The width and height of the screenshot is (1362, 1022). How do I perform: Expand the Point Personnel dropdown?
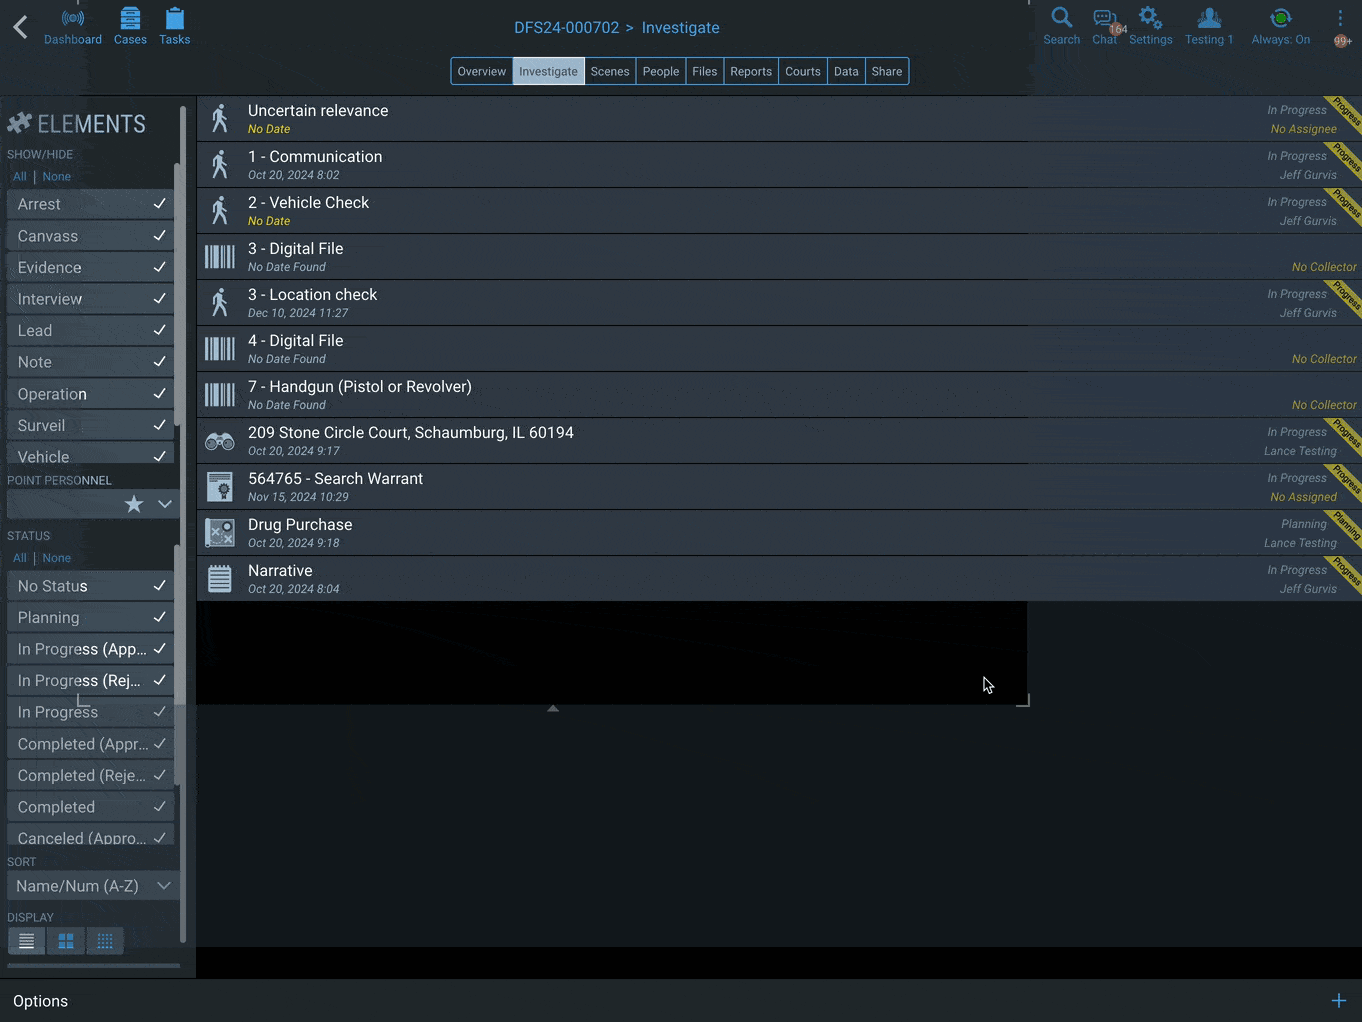point(165,504)
